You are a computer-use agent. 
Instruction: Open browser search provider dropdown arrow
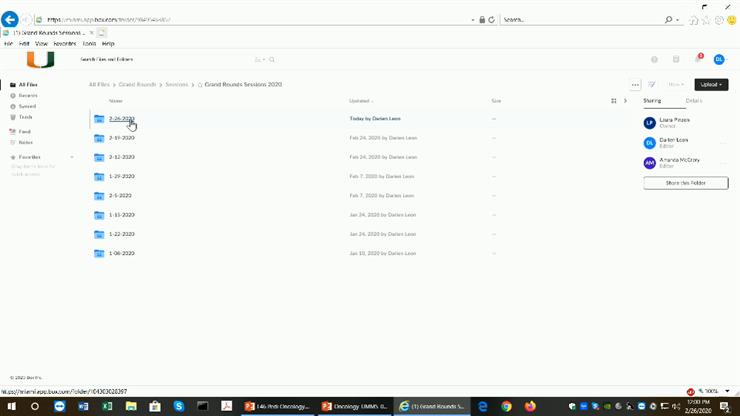pyautogui.click(x=678, y=20)
